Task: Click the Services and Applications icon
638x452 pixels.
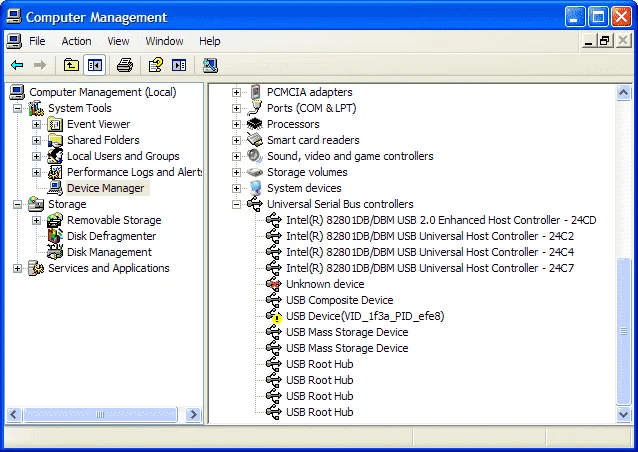Action: click(36, 268)
